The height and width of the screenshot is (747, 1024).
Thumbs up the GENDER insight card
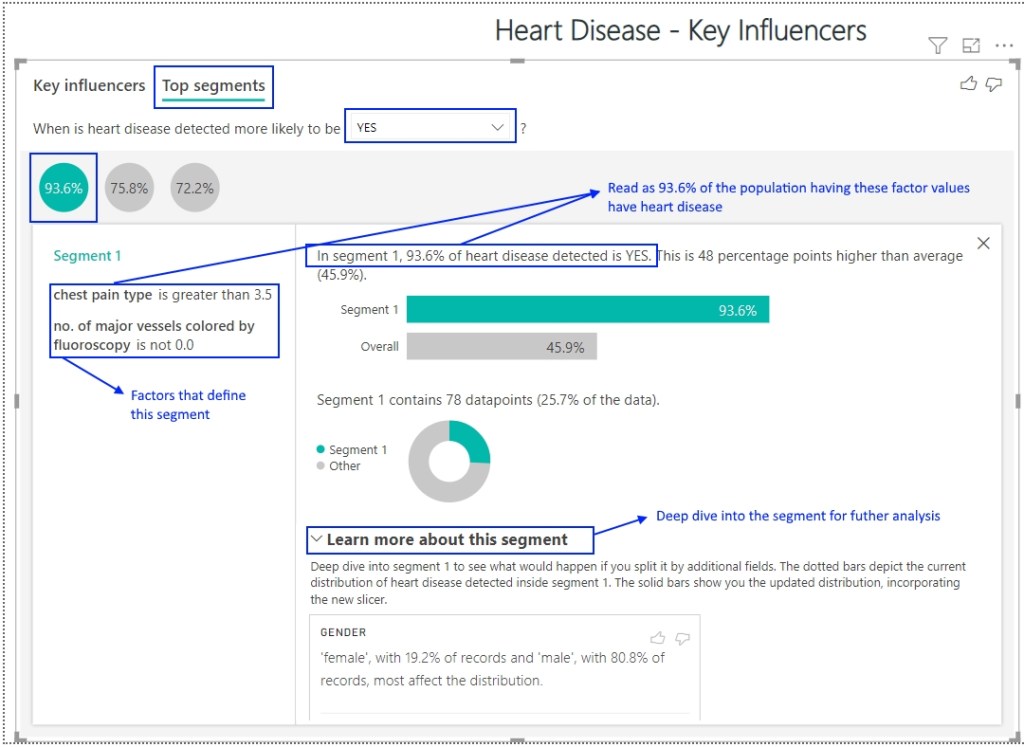[658, 637]
